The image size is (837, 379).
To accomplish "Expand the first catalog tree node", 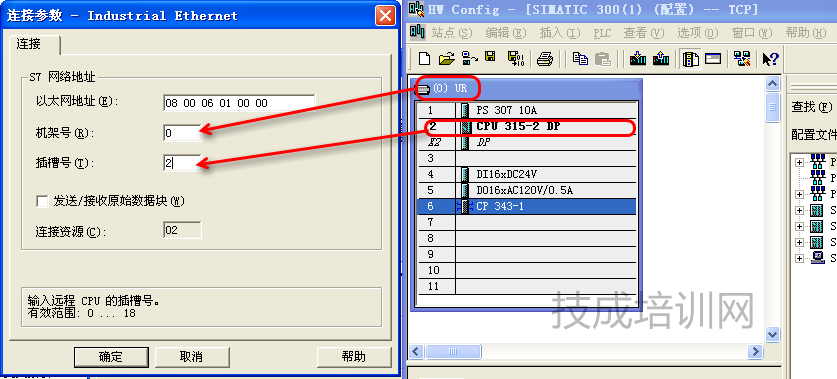I will pos(799,162).
